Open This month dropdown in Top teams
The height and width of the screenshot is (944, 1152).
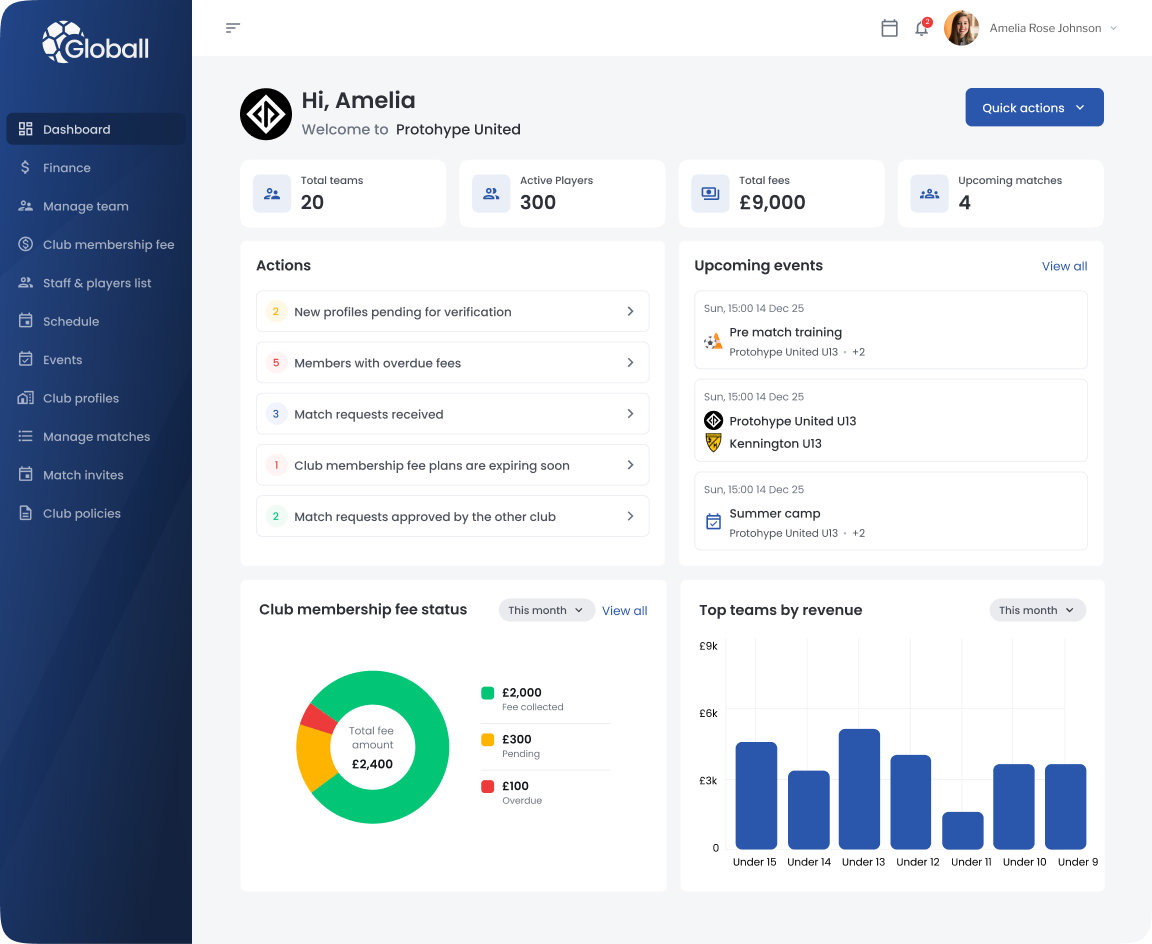point(1037,610)
